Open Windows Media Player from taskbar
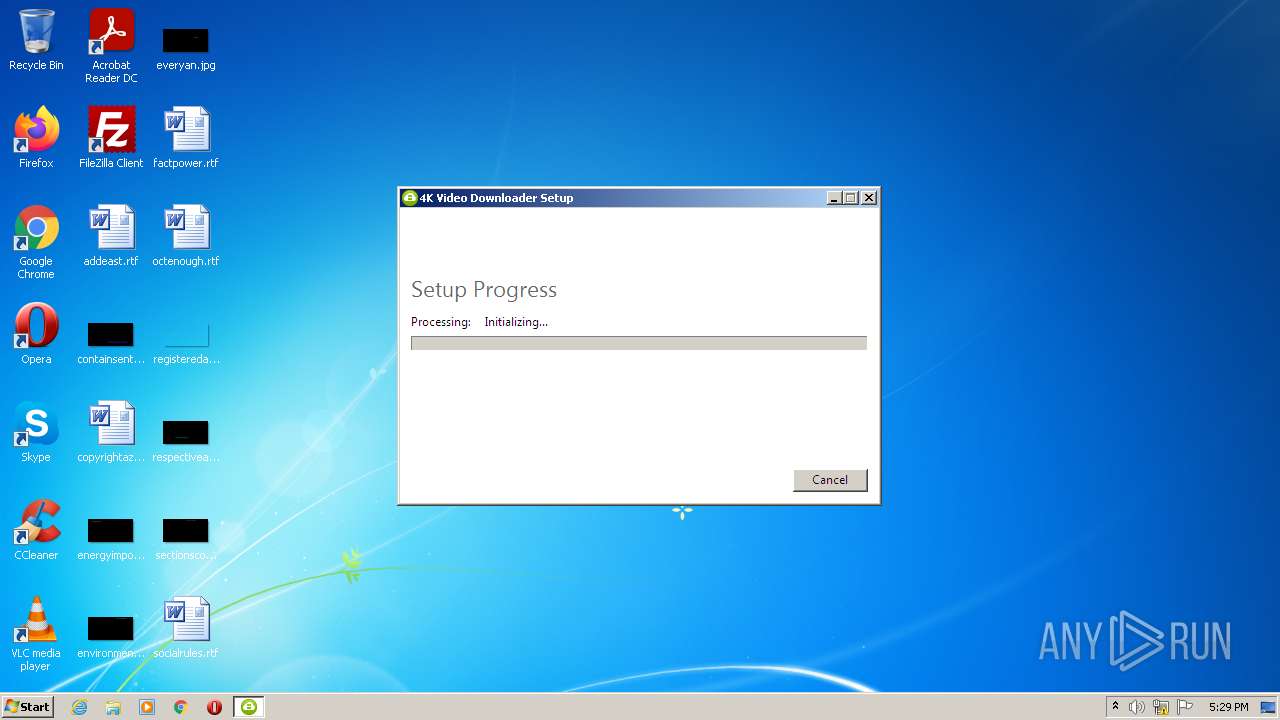This screenshot has width=1280, height=720. point(147,707)
